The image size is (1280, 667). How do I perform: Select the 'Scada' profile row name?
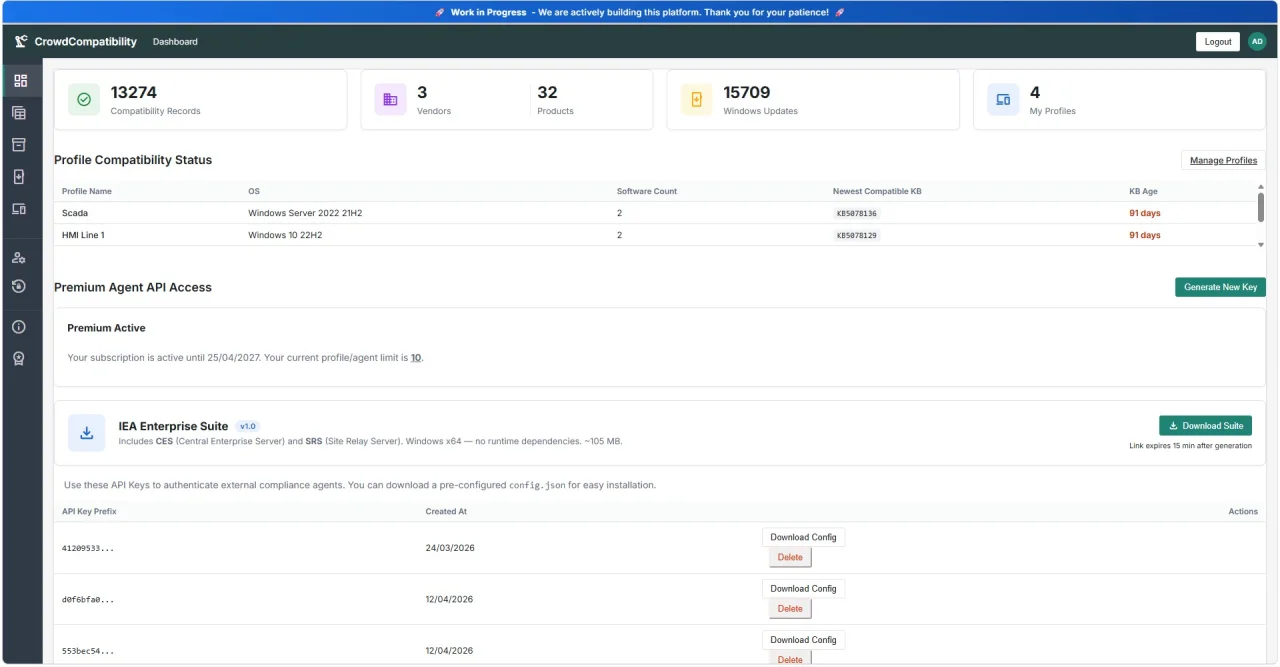coord(75,213)
